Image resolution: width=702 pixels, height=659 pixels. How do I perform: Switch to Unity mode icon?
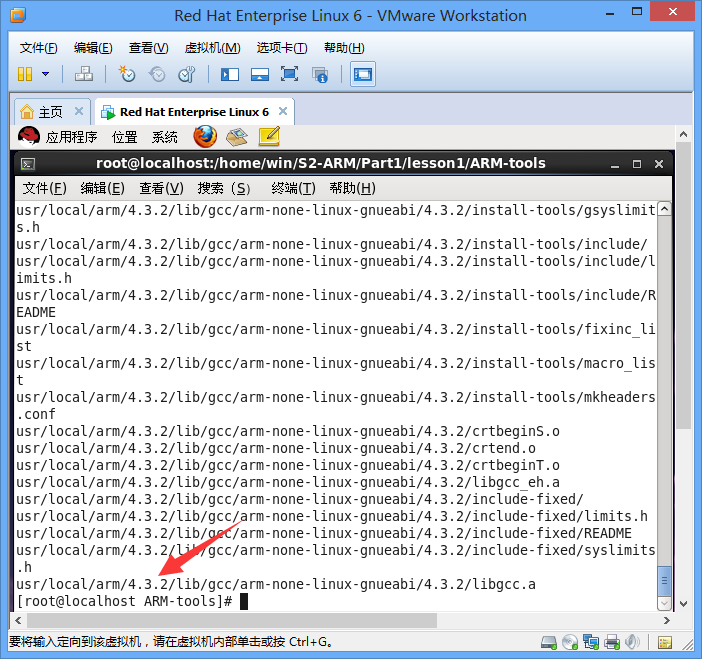320,75
